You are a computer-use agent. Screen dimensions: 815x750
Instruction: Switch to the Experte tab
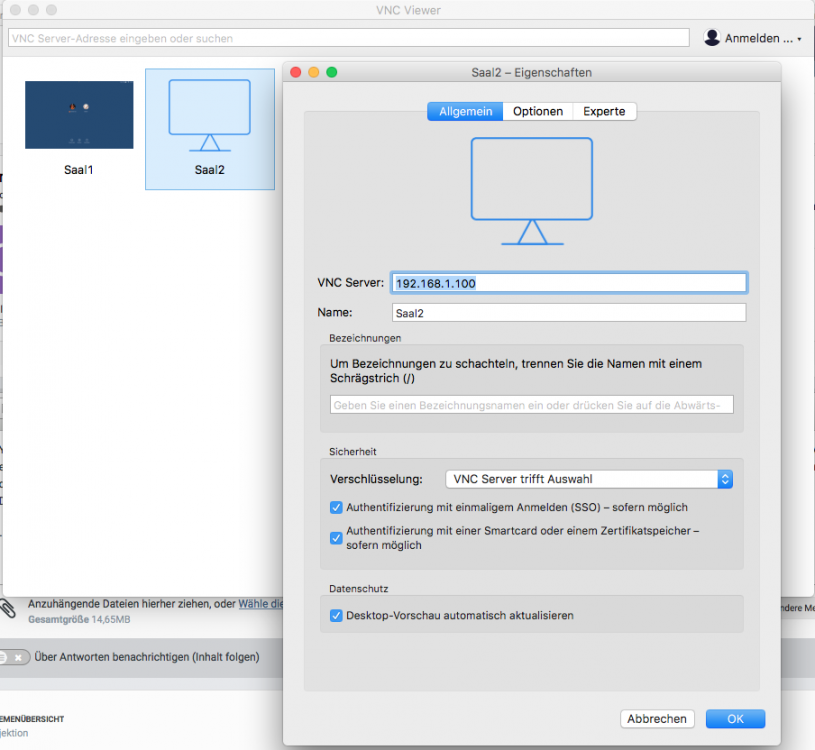[x=604, y=112]
